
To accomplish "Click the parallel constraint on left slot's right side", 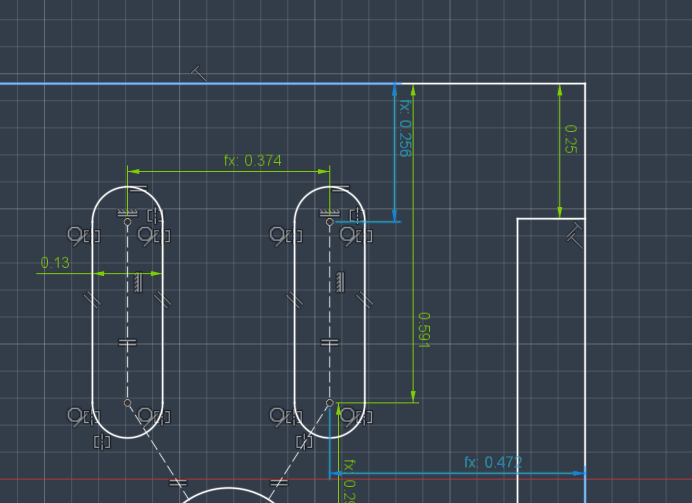I will point(162,300).
